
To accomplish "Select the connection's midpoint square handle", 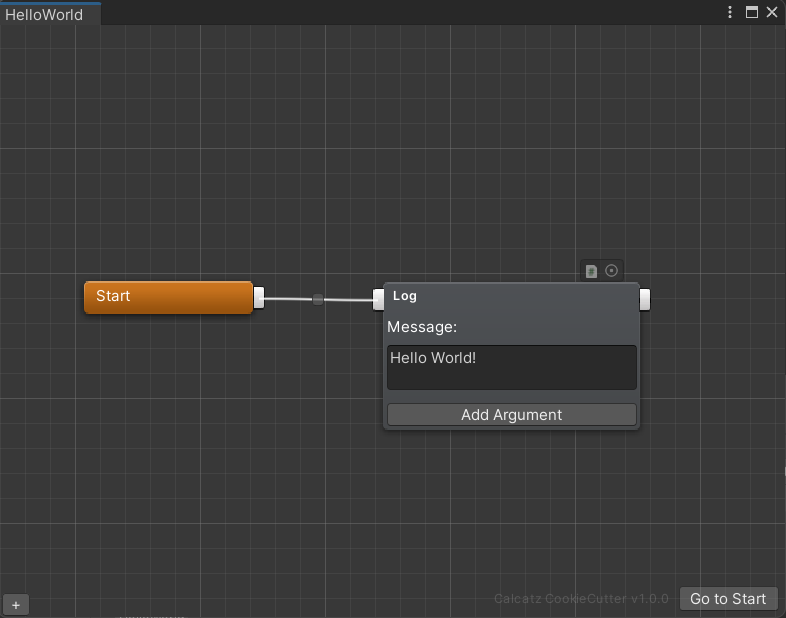I will click(318, 299).
